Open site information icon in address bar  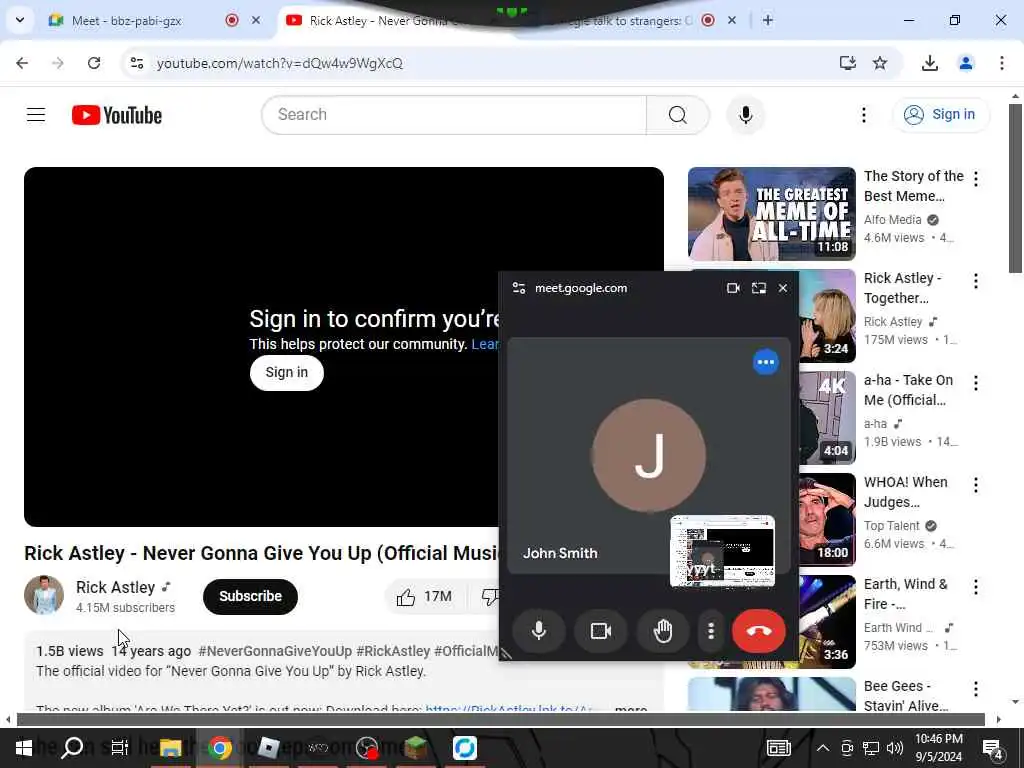(x=136, y=63)
